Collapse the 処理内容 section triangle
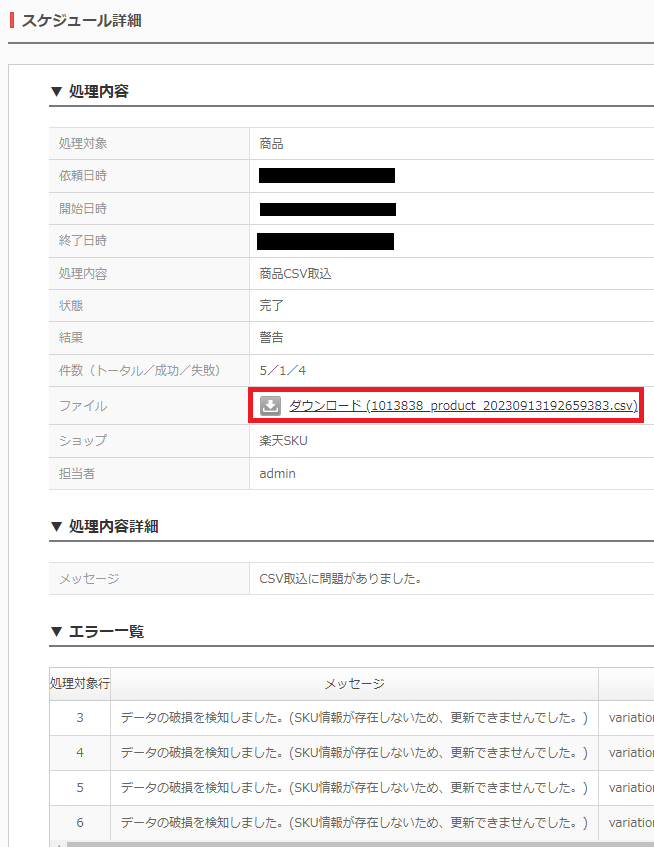This screenshot has width=654, height=847. click(x=56, y=91)
